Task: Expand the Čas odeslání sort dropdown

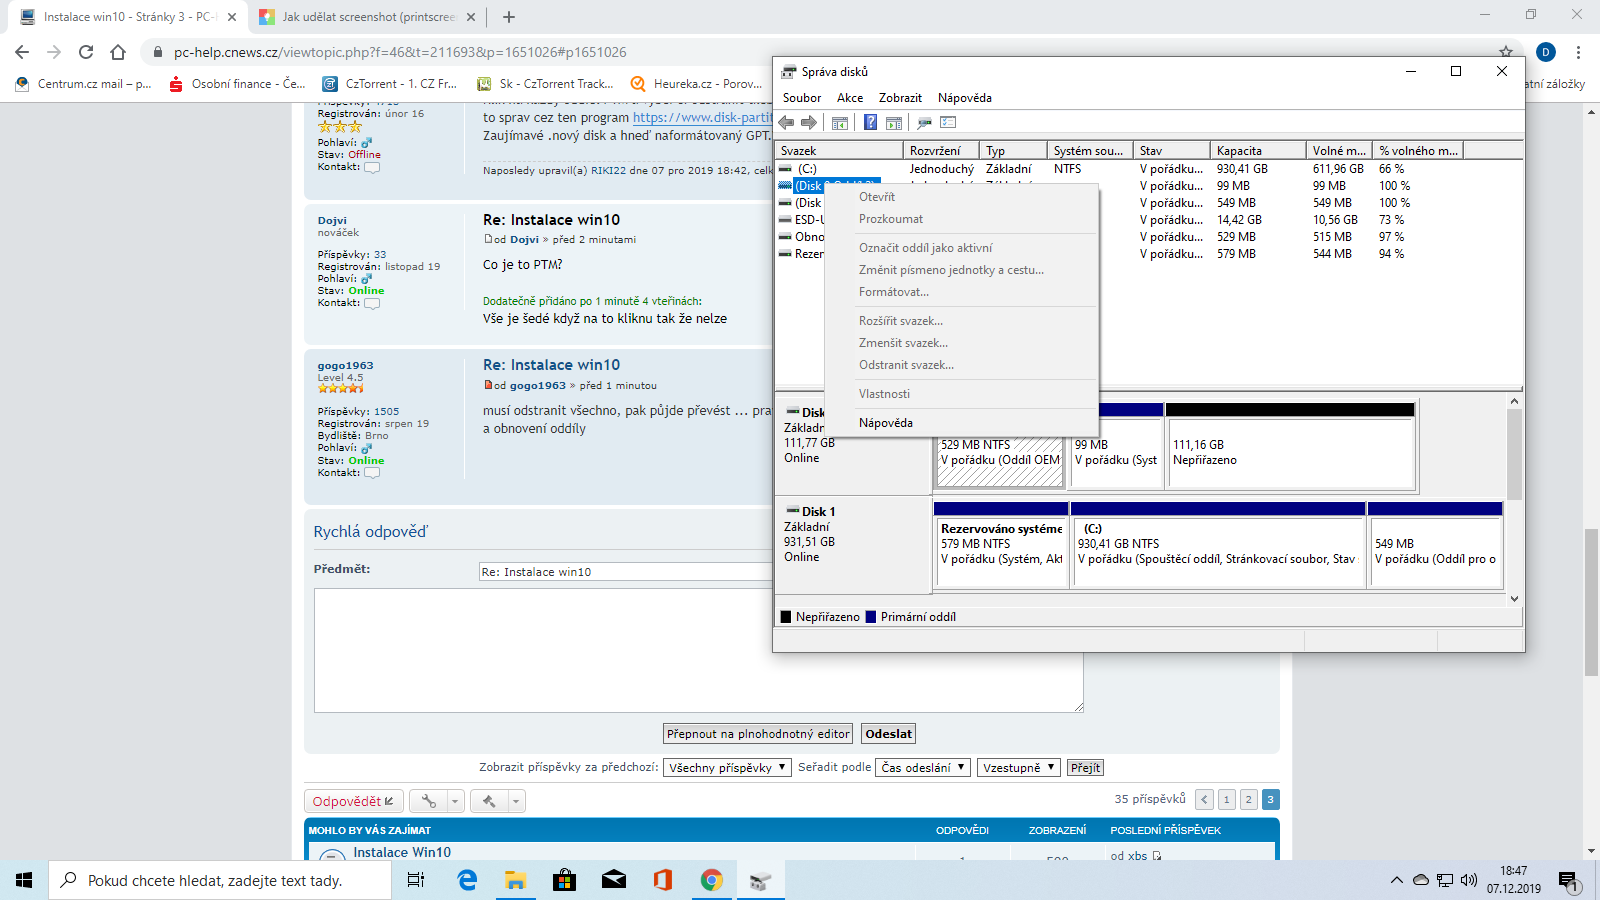Action: coord(923,768)
